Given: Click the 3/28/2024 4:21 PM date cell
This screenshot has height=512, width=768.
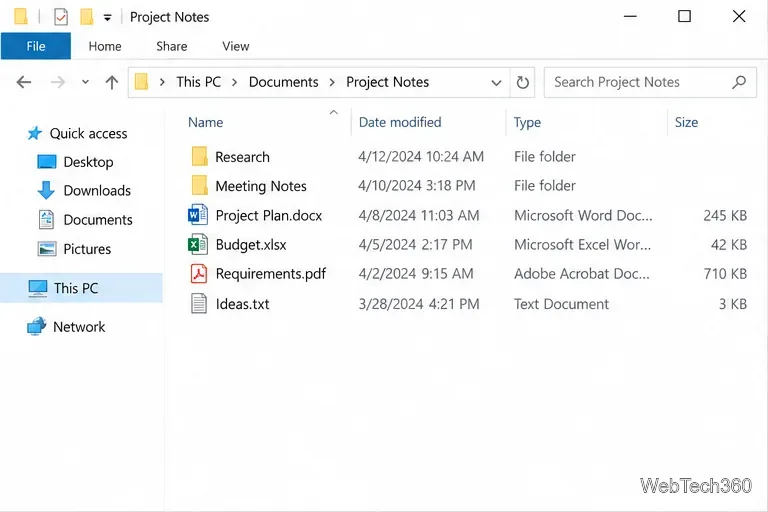Looking at the screenshot, I should pos(419,304).
